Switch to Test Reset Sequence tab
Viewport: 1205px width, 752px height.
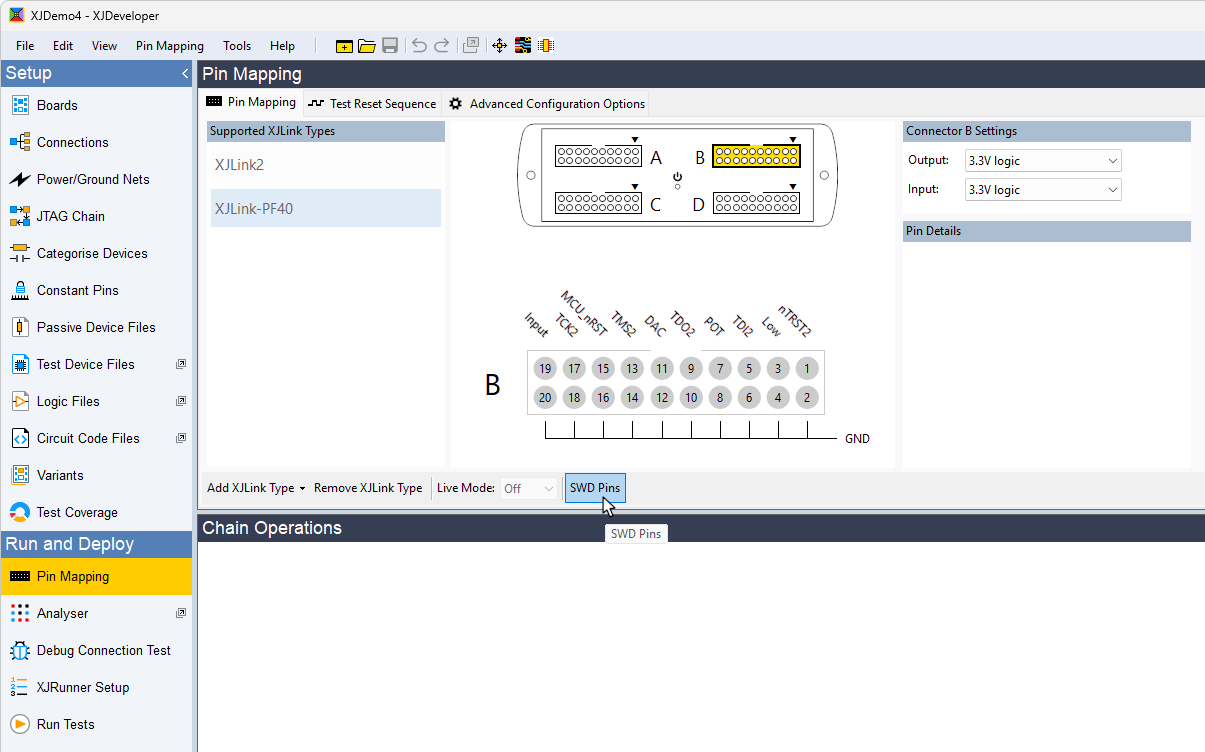[x=372, y=103]
